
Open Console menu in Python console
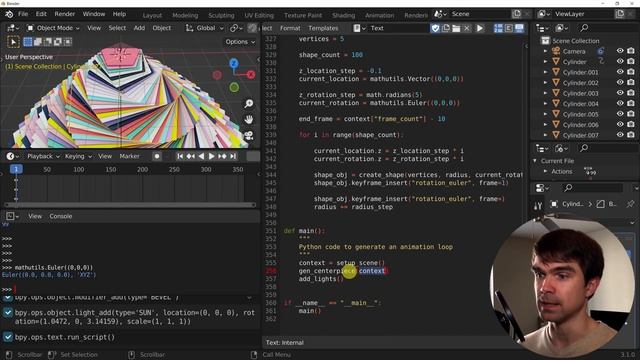click(x=61, y=216)
